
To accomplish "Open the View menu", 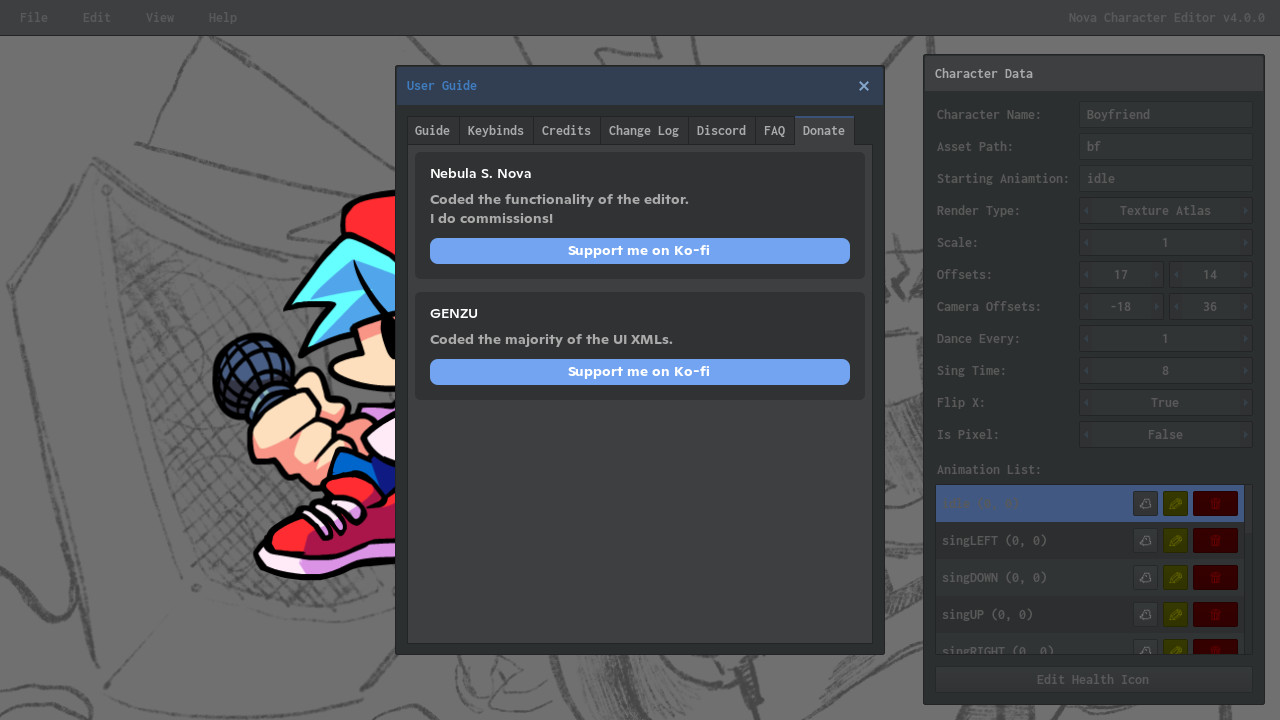I will (160, 18).
